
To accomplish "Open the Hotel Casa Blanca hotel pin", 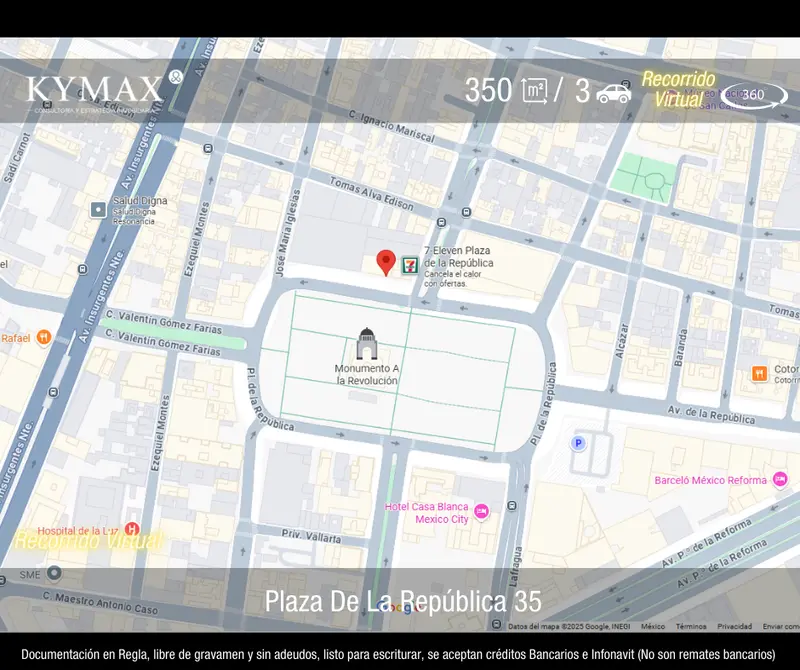I will point(481,511).
